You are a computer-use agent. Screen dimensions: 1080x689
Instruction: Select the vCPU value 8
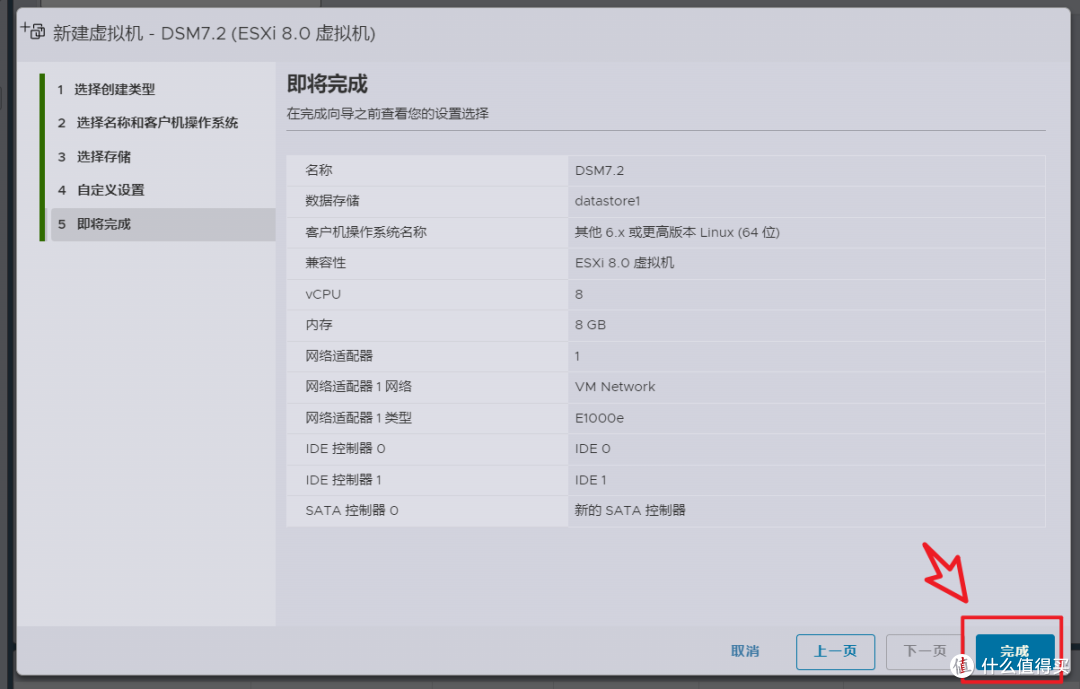(579, 294)
